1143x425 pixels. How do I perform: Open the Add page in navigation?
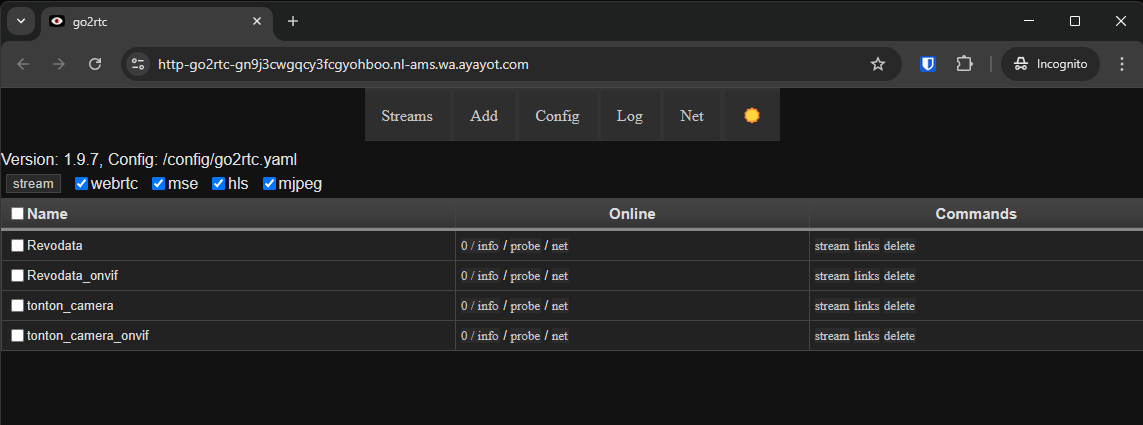[x=484, y=115]
